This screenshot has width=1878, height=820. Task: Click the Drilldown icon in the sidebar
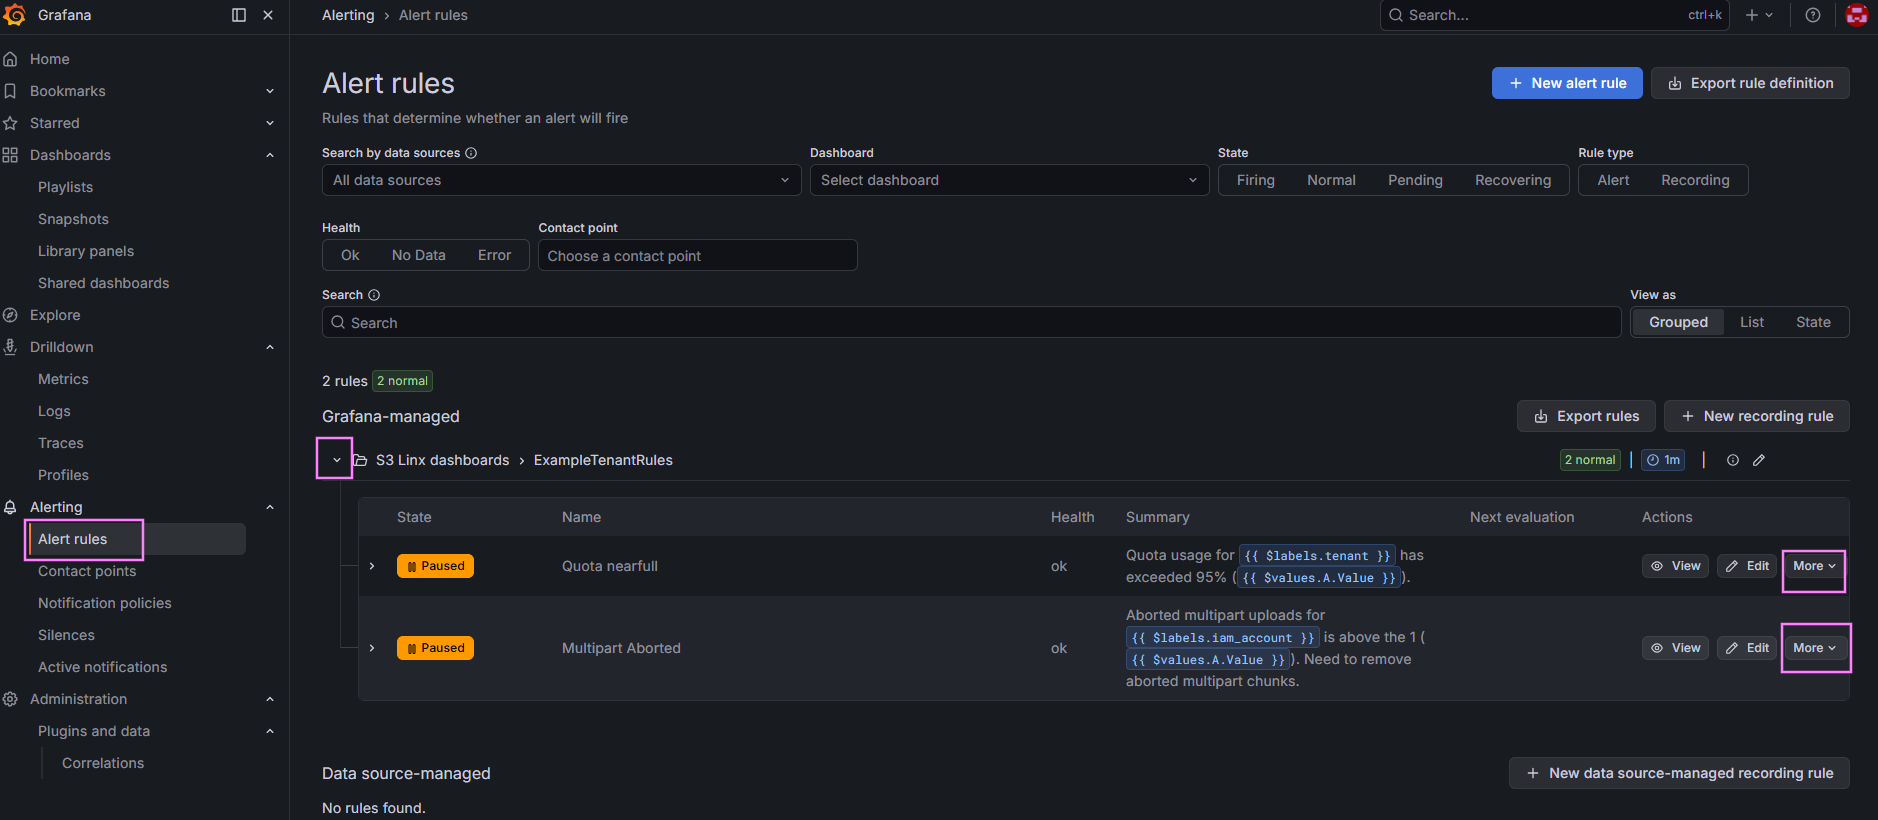pyautogui.click(x=10, y=347)
